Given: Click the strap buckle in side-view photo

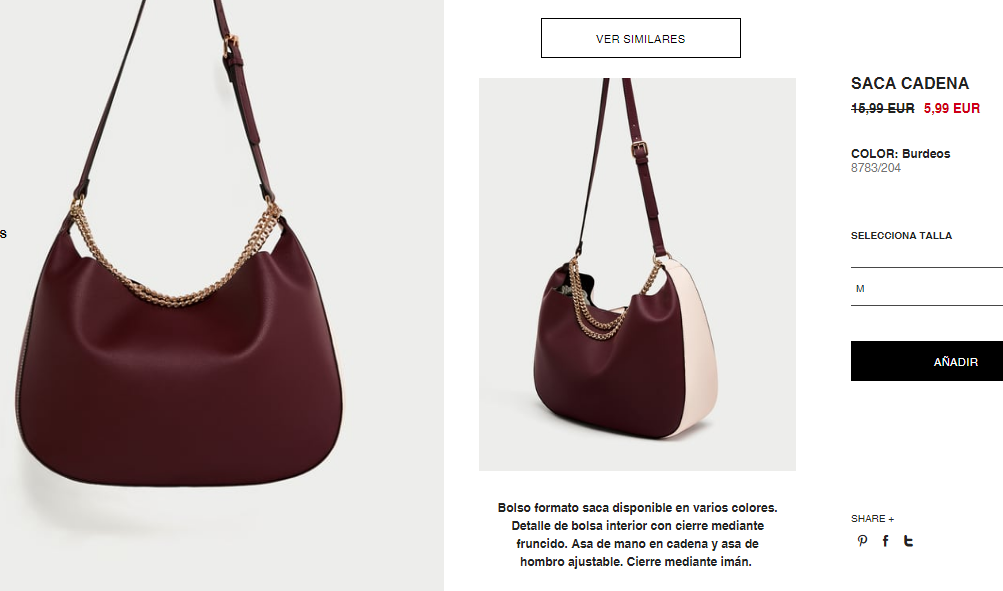Looking at the screenshot, I should click(638, 148).
